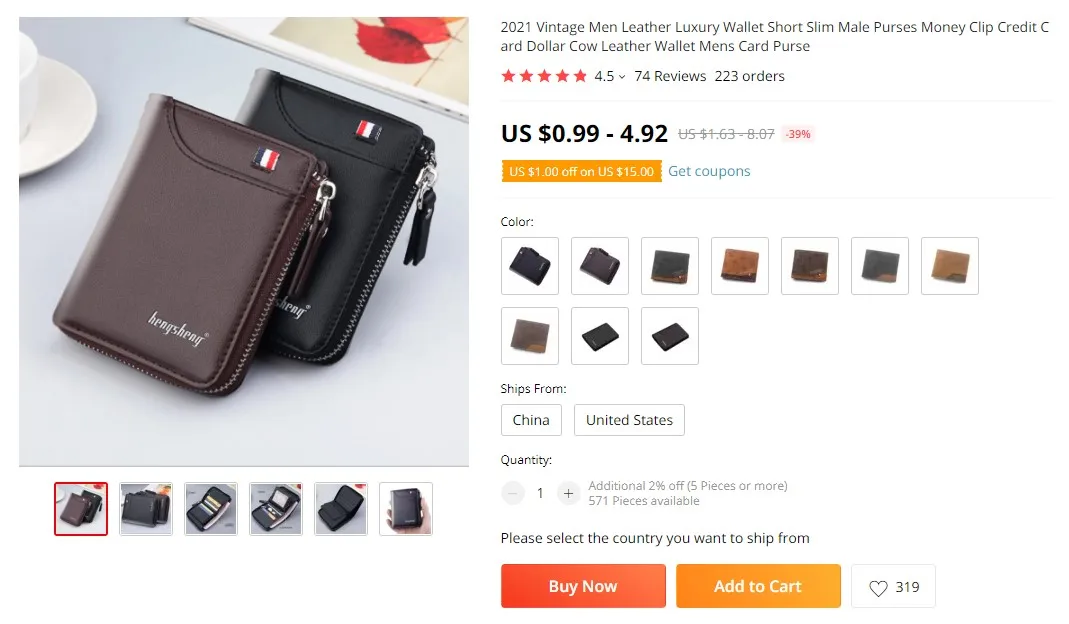Viewport: 1069px width, 624px height.
Task: Open the 74 Reviews link
Action: (670, 76)
